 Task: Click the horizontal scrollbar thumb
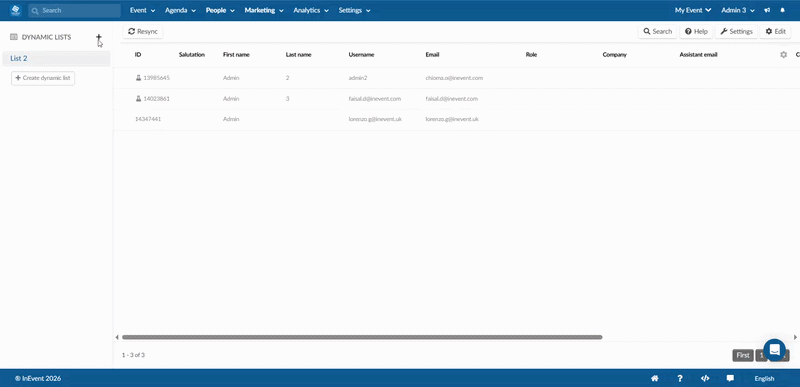pyautogui.click(x=362, y=337)
